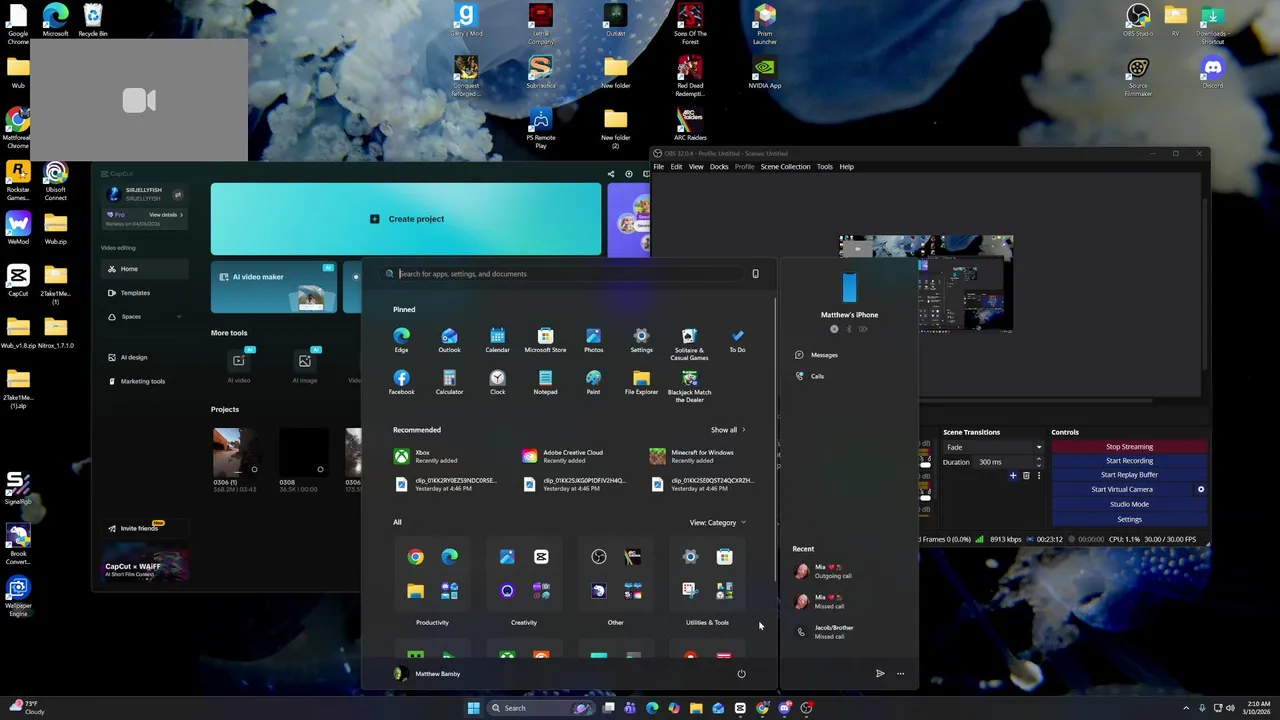1280x720 pixels.
Task: Open File Explorer pinned app
Action: 641,382
